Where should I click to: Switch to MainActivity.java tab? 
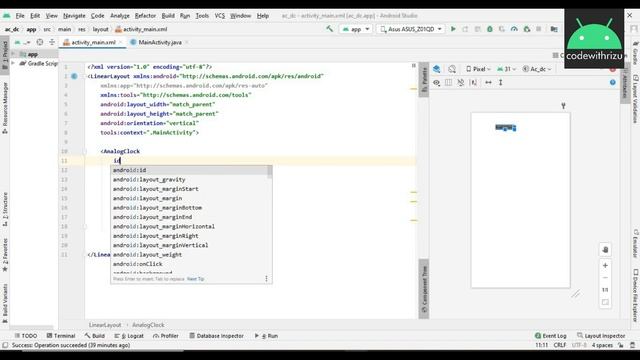coord(159,42)
